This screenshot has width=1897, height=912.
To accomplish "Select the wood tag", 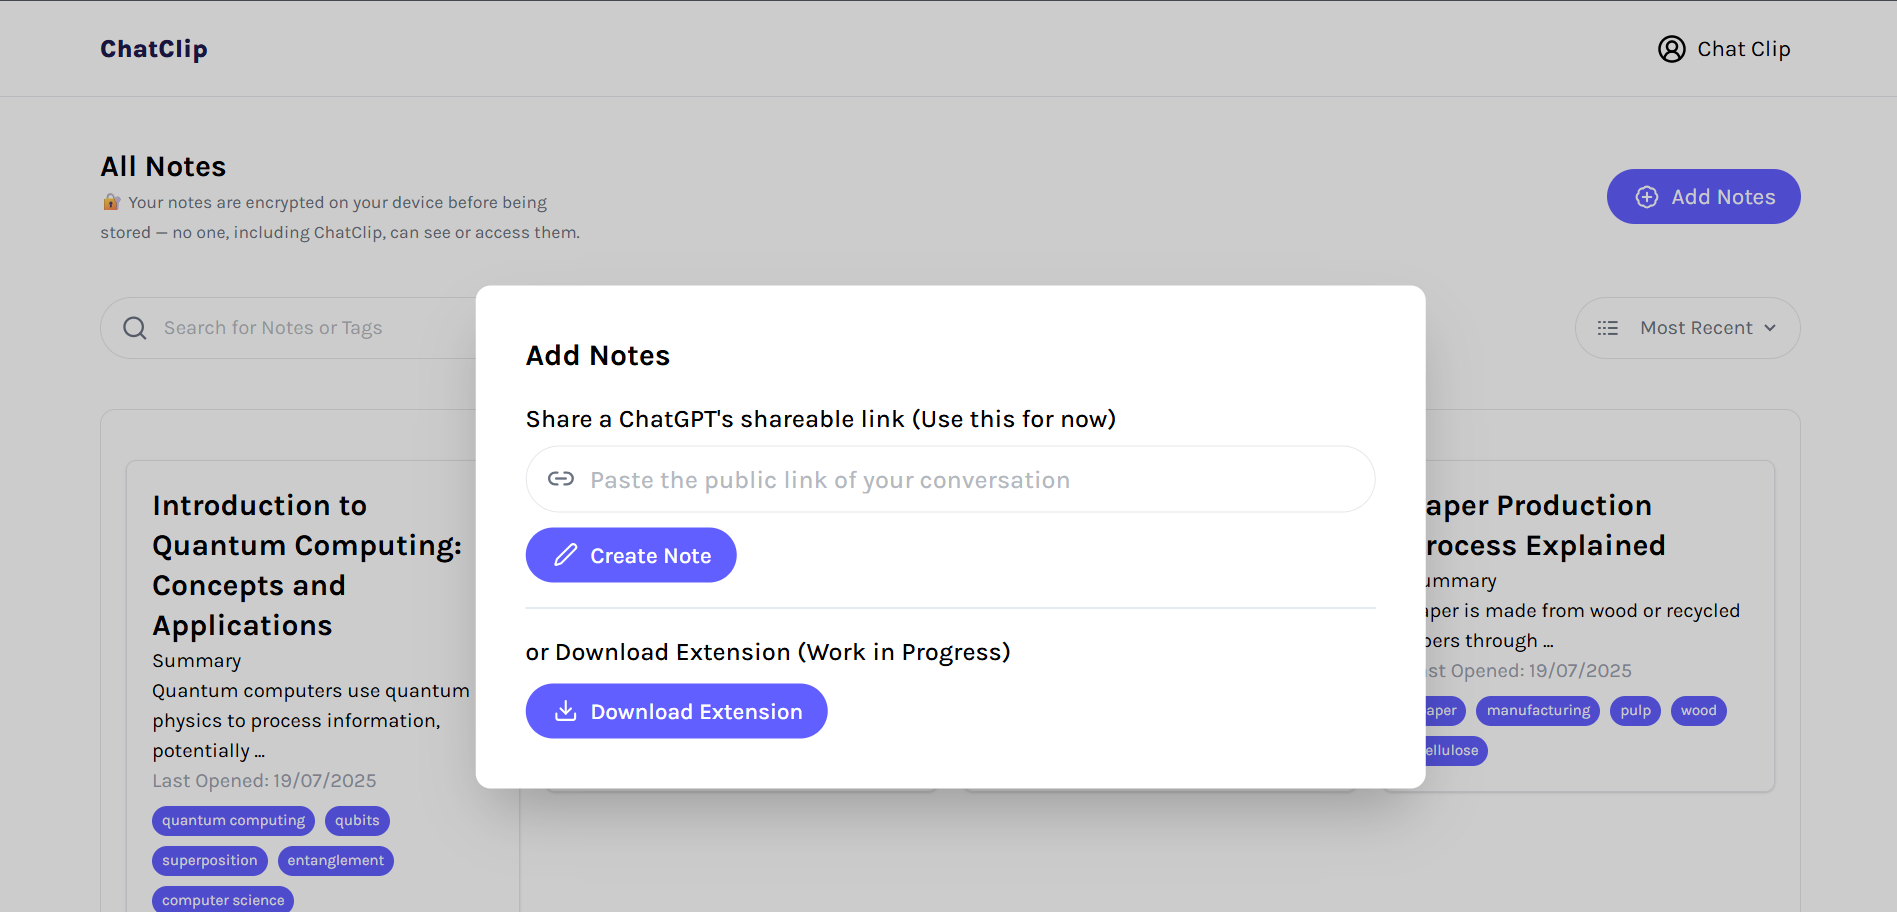I will [1698, 711].
